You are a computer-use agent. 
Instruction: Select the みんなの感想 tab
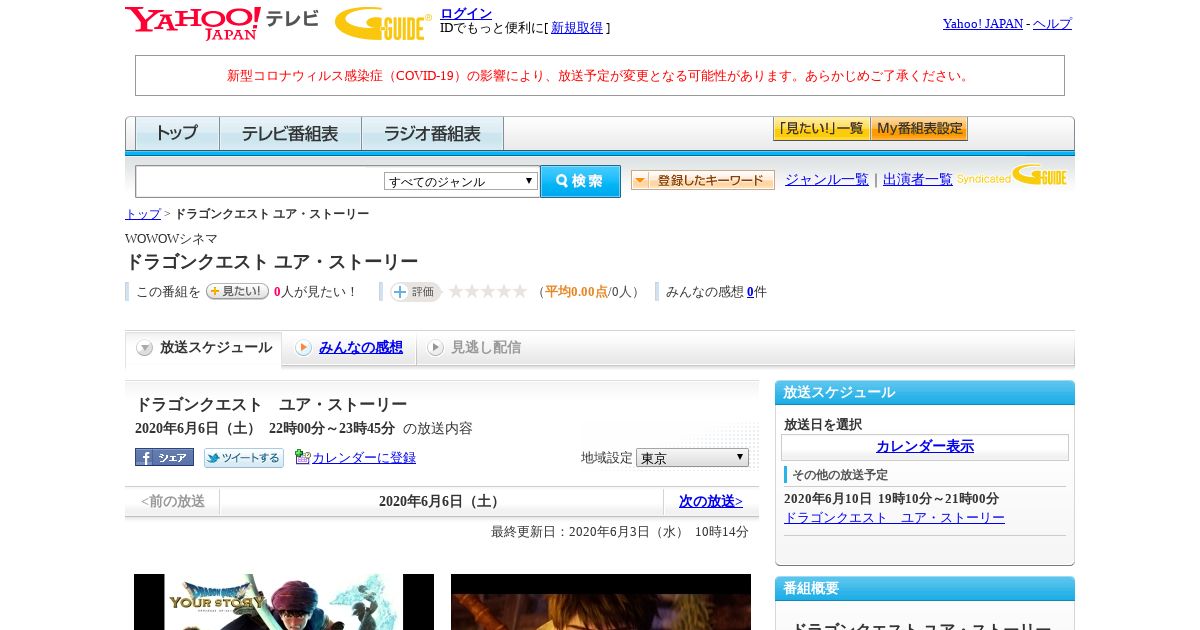tap(349, 348)
